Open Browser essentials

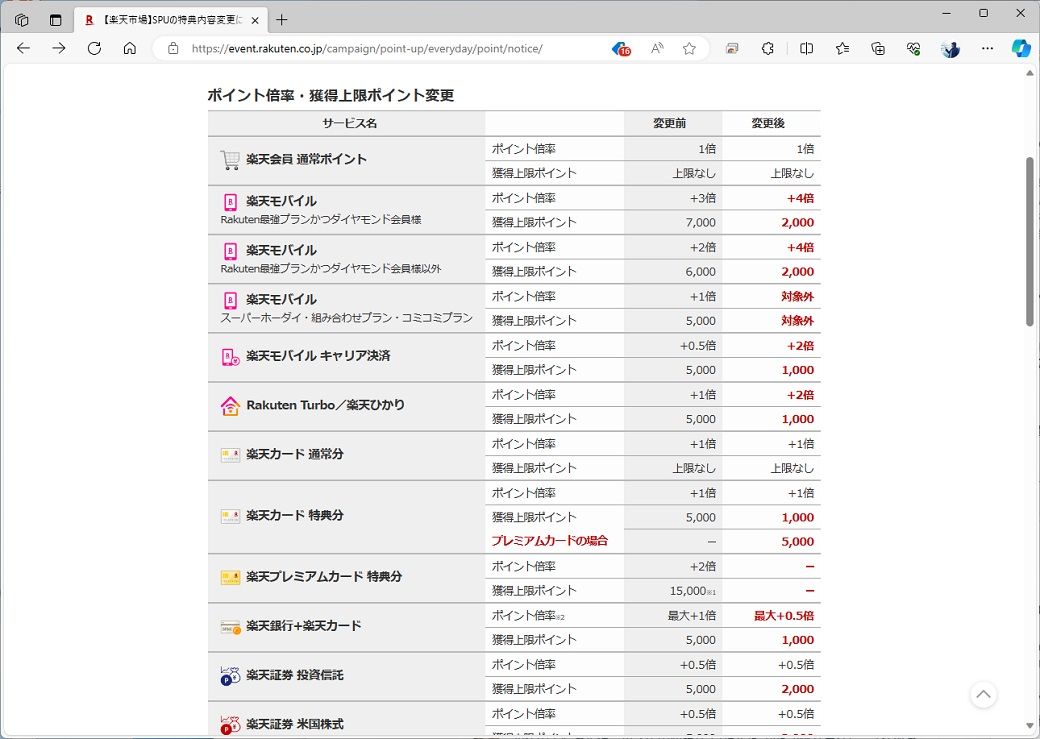tap(912, 47)
